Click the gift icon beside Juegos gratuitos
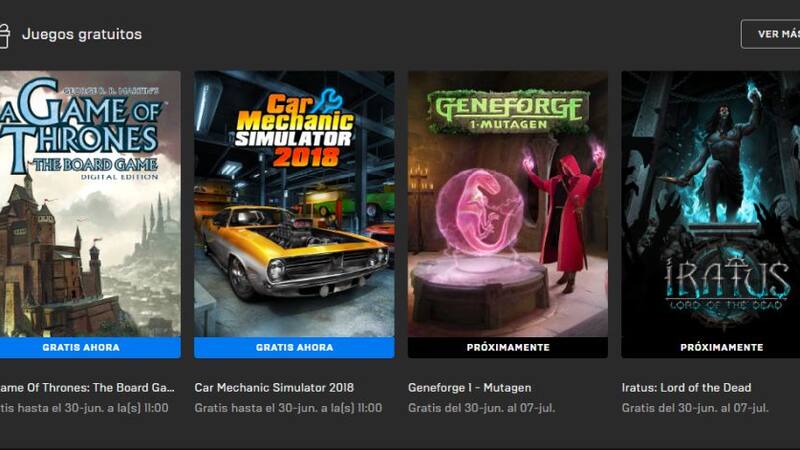The image size is (800, 450). click(4, 36)
